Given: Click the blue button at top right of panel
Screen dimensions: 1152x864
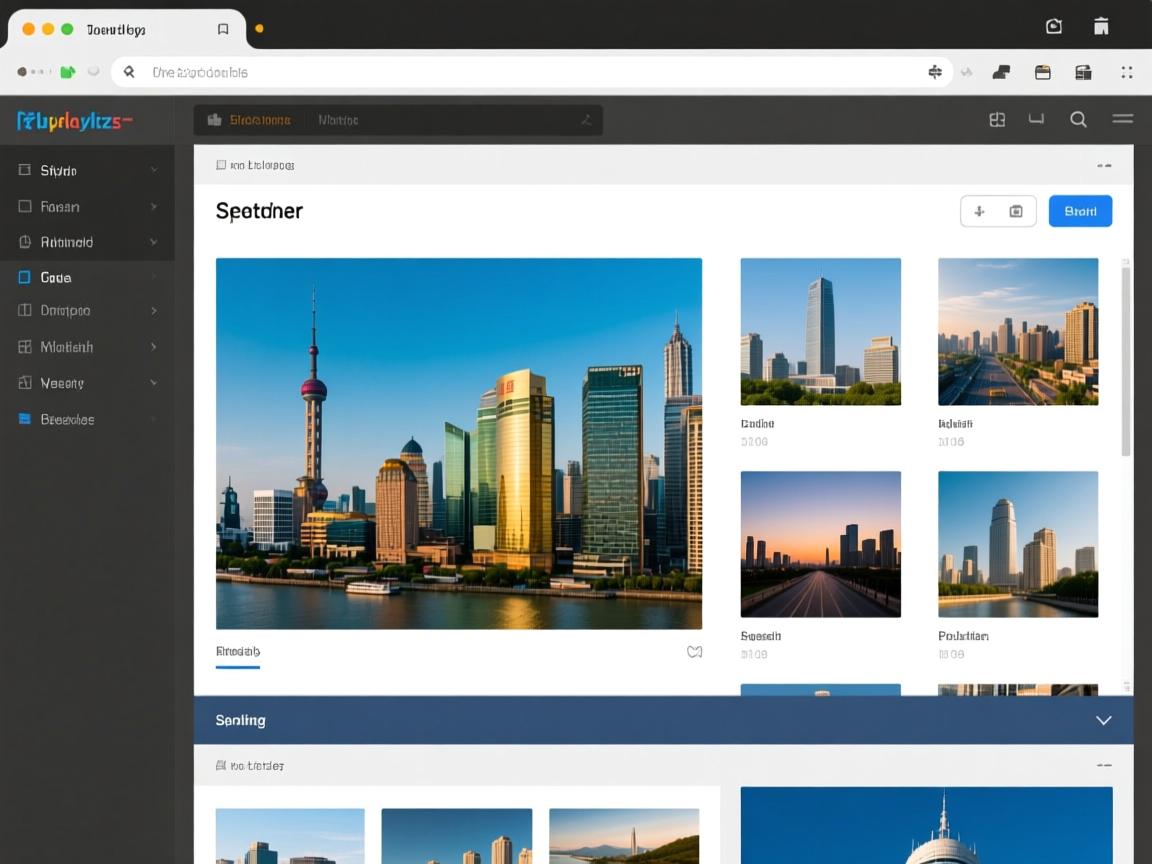Looking at the screenshot, I should coord(1080,211).
